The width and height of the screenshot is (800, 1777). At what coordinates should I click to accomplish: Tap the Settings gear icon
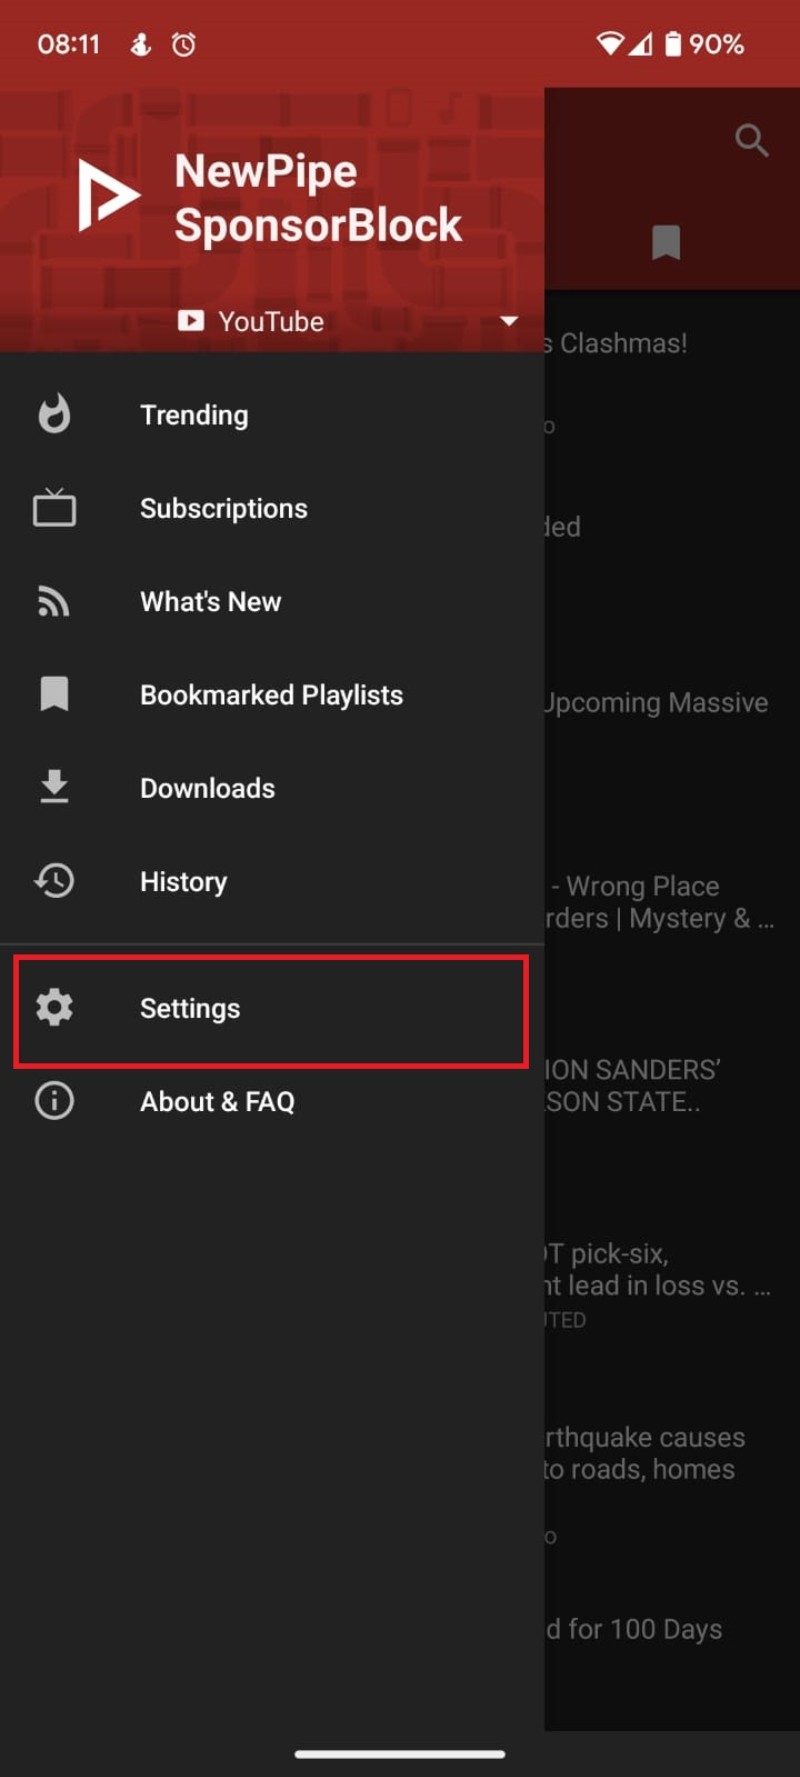[x=54, y=1007]
